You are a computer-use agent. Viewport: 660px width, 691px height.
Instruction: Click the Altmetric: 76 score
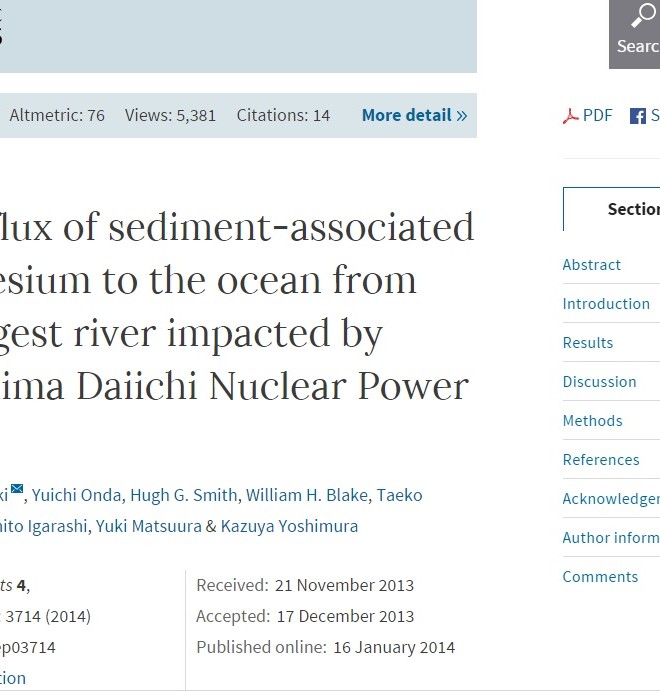(57, 115)
